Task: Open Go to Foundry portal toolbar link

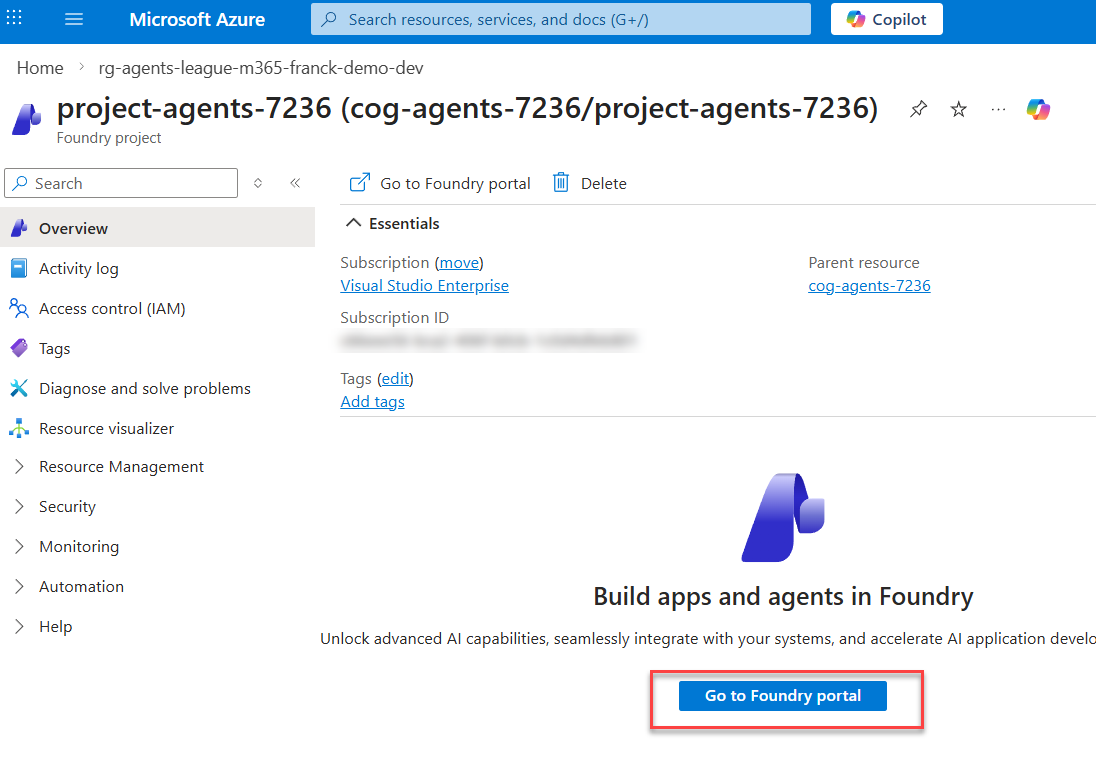Action: (440, 183)
